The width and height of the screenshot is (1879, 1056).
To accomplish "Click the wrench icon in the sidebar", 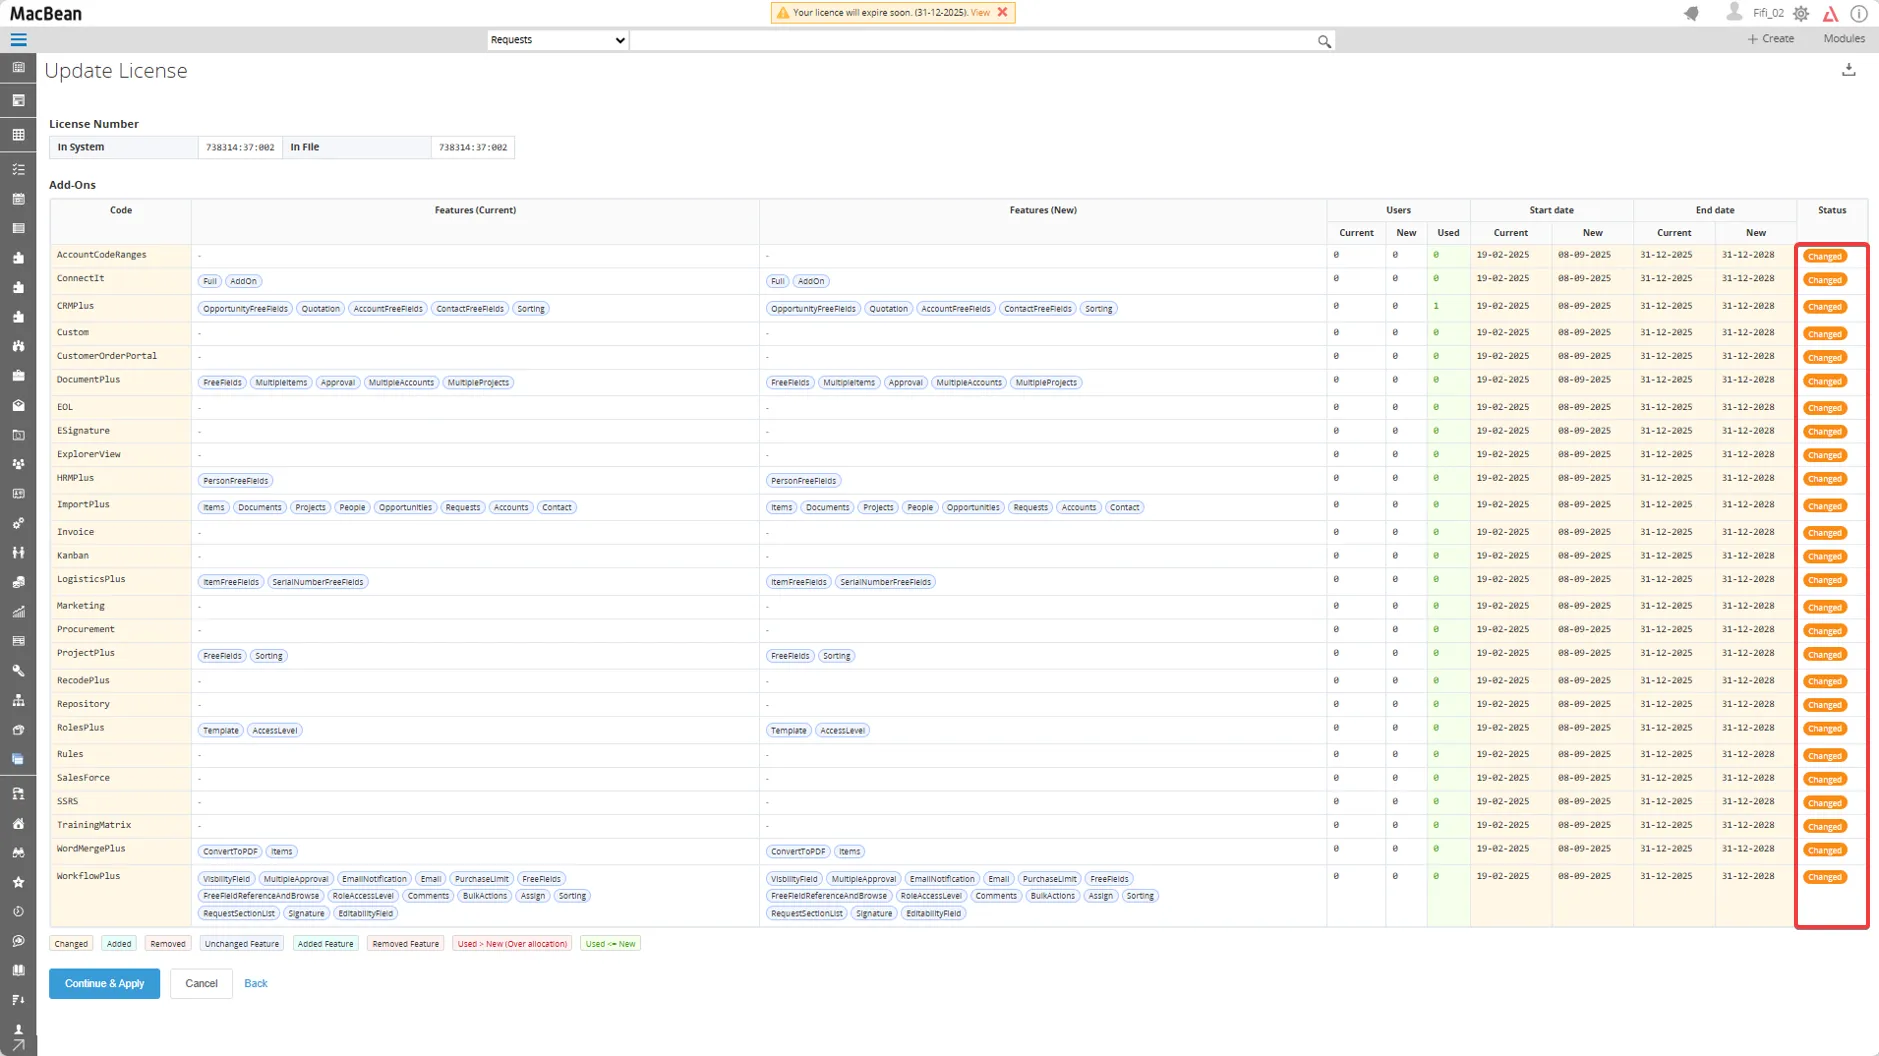I will click(18, 671).
